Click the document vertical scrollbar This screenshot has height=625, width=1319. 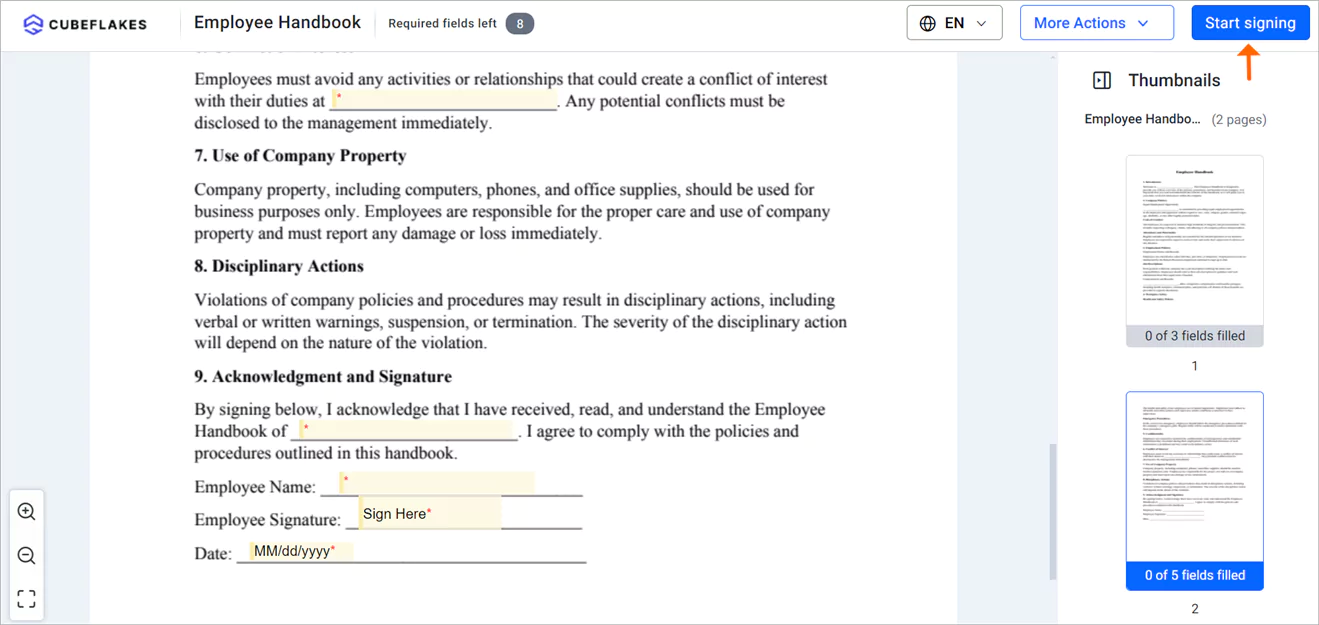click(1052, 512)
